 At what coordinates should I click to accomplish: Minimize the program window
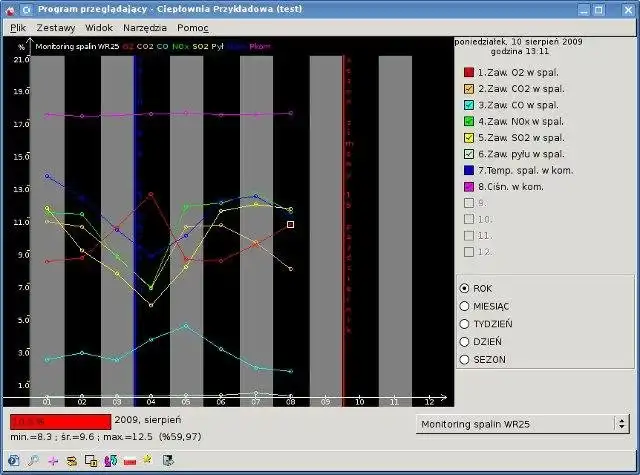coord(584,10)
